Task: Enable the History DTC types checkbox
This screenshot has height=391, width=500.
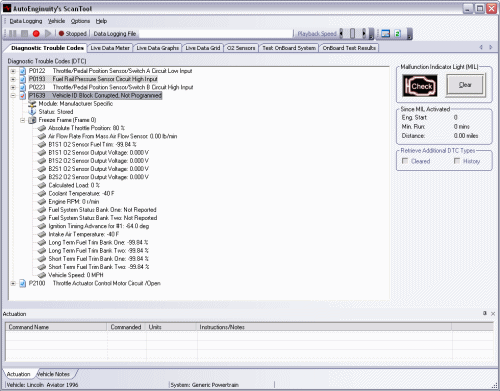Action: coord(457,161)
